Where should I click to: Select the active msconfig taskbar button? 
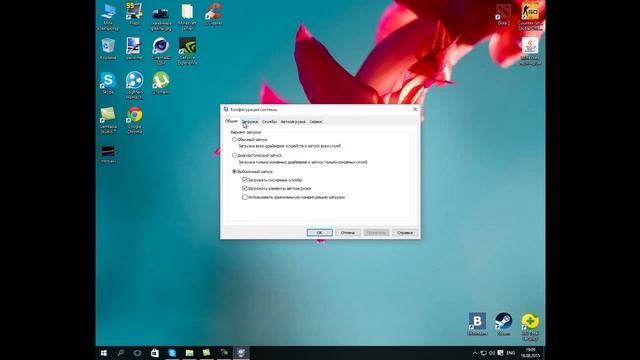[x=241, y=353]
